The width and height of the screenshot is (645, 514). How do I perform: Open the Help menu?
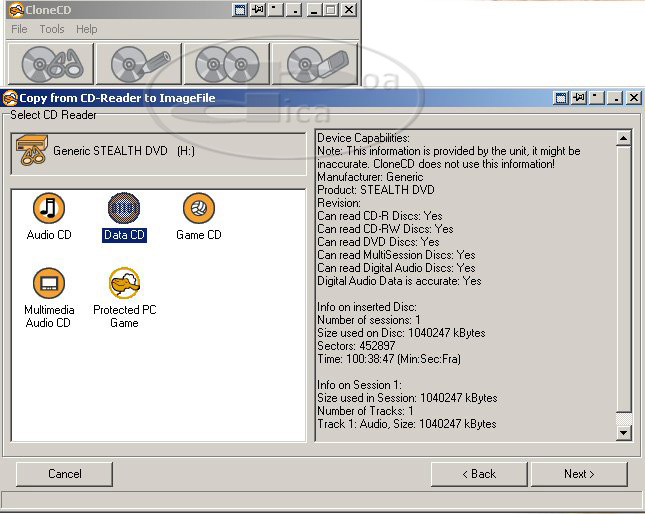pos(87,29)
